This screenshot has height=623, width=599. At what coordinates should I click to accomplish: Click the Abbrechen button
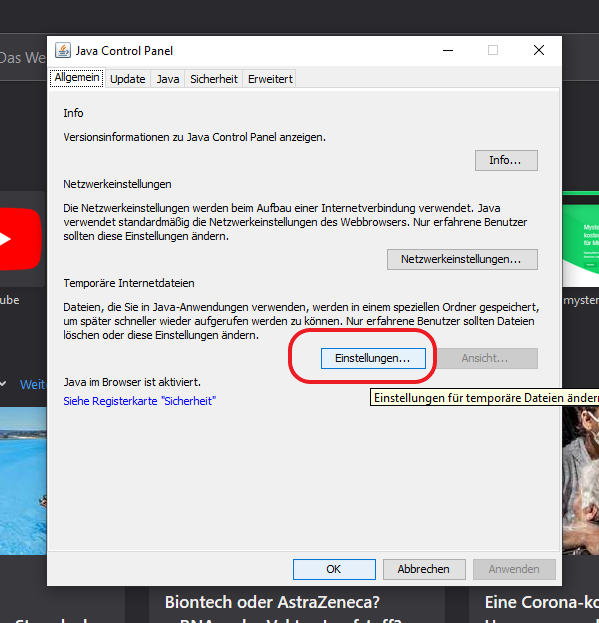pyautogui.click(x=424, y=569)
